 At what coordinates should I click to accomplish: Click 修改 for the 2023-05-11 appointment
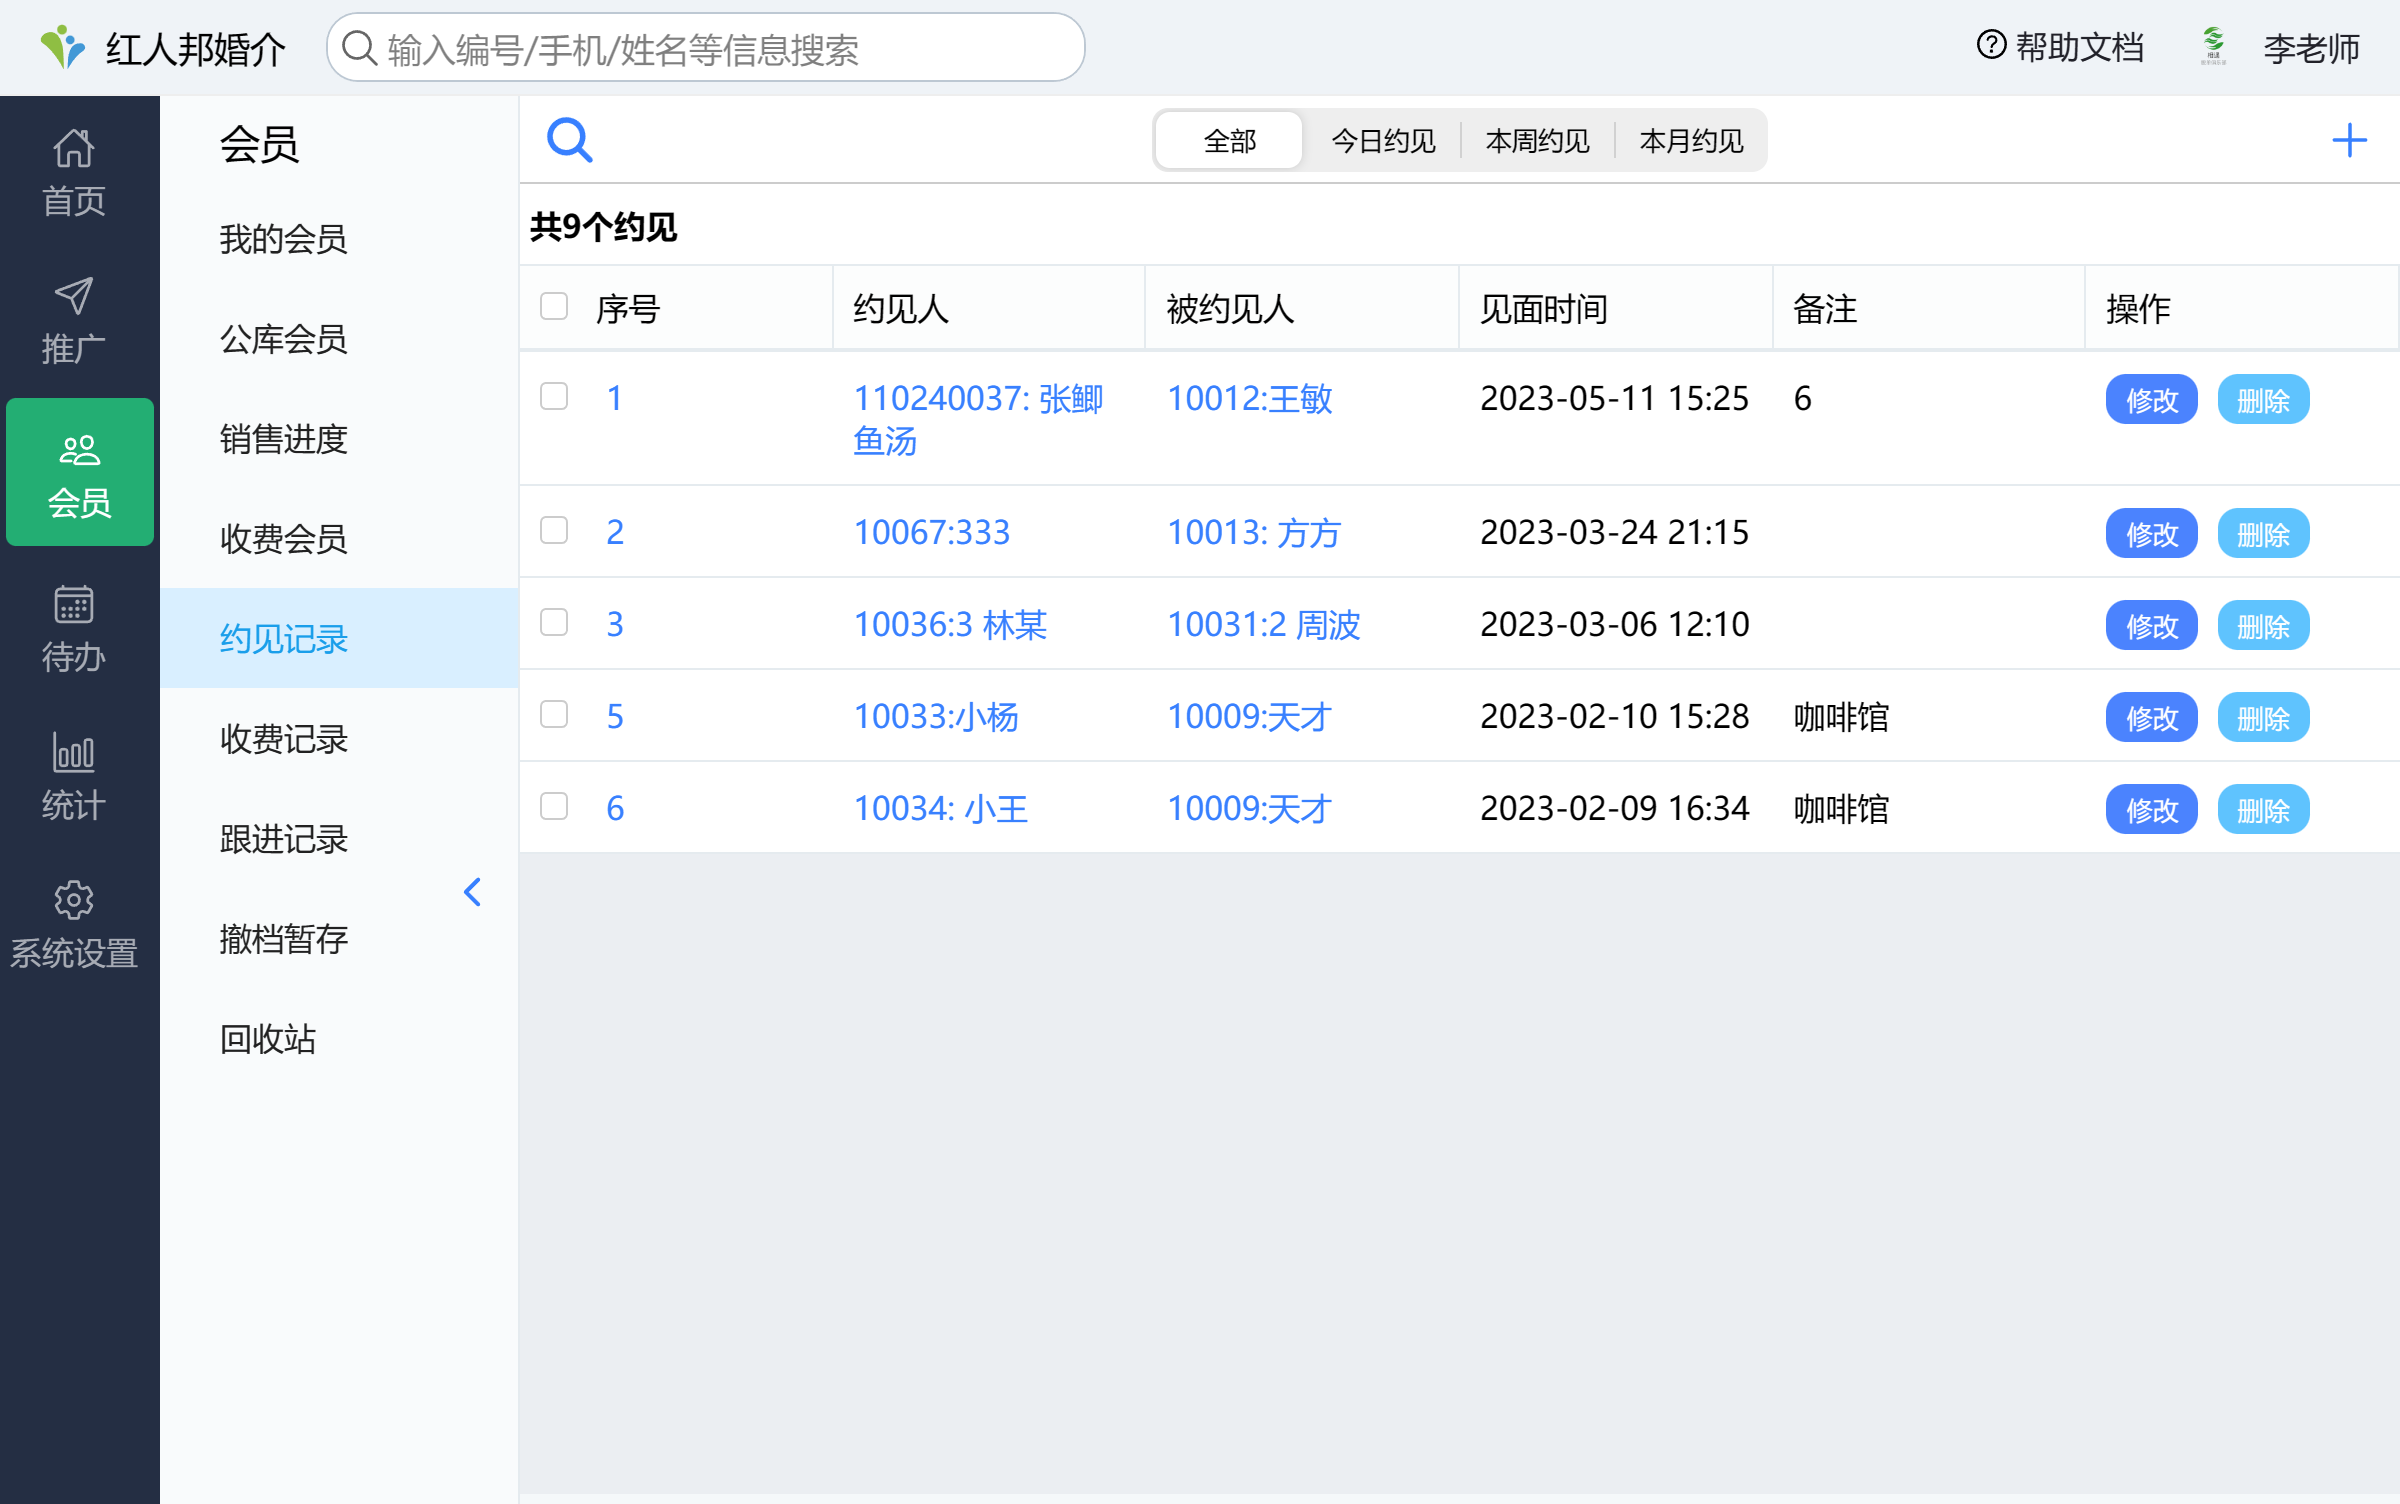tap(2152, 400)
